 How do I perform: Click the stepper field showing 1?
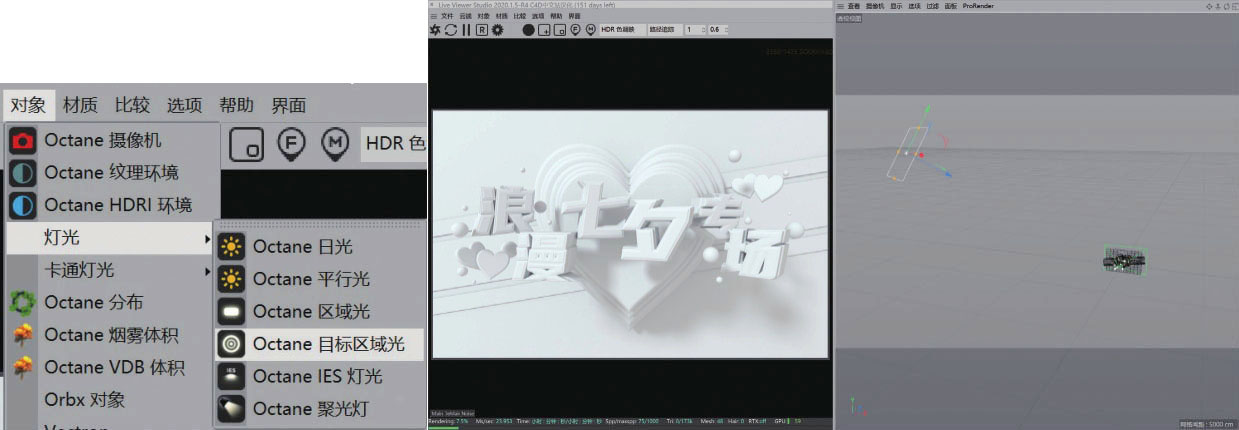[695, 30]
